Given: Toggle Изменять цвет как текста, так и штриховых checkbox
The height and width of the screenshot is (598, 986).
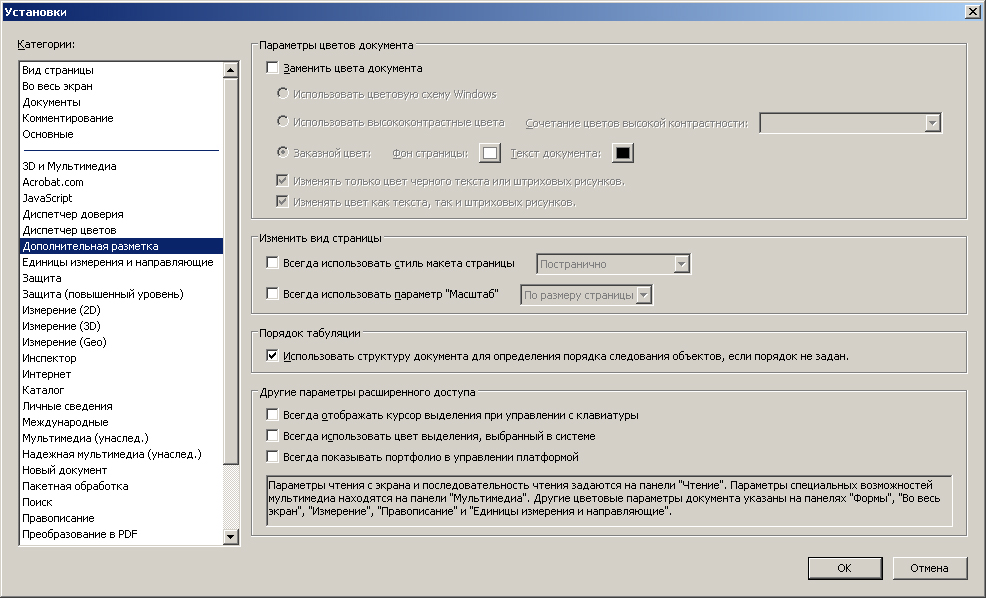Looking at the screenshot, I should 282,202.
